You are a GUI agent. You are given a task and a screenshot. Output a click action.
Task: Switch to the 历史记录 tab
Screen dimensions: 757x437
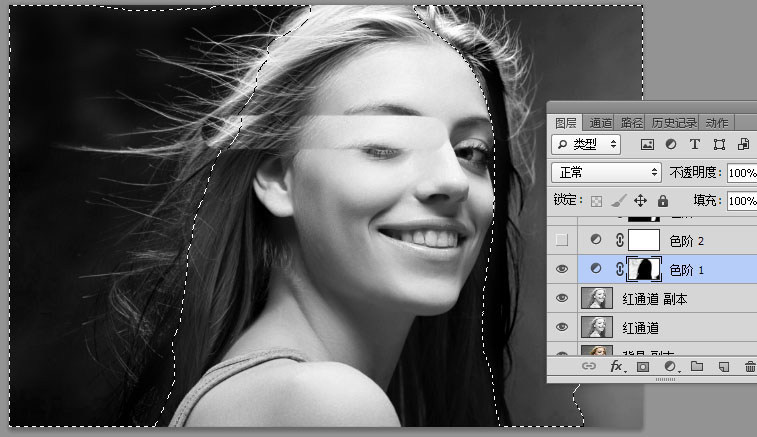pyautogui.click(x=675, y=123)
